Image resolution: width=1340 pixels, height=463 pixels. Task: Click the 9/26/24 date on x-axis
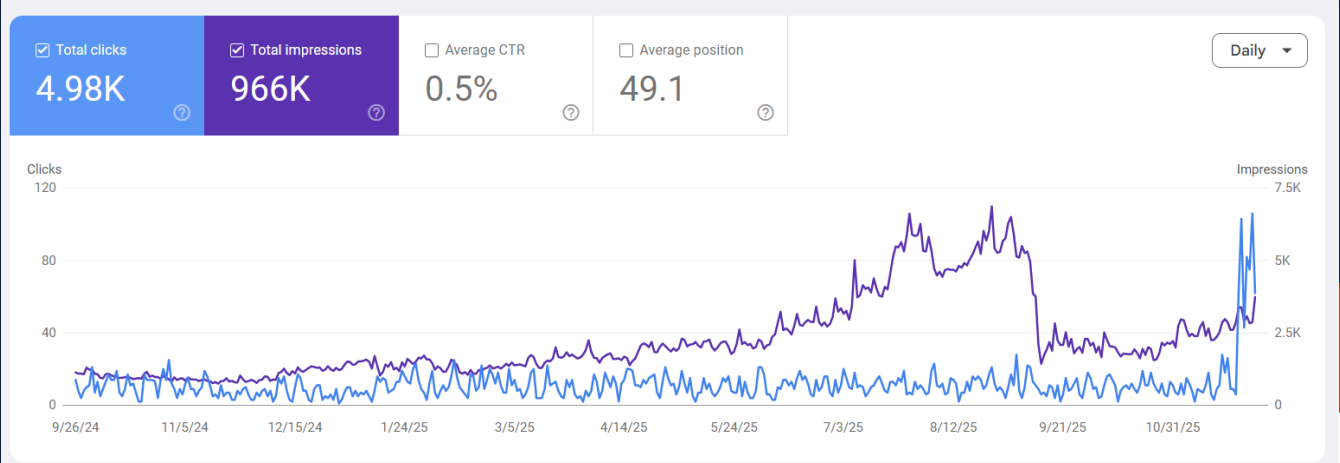74,427
